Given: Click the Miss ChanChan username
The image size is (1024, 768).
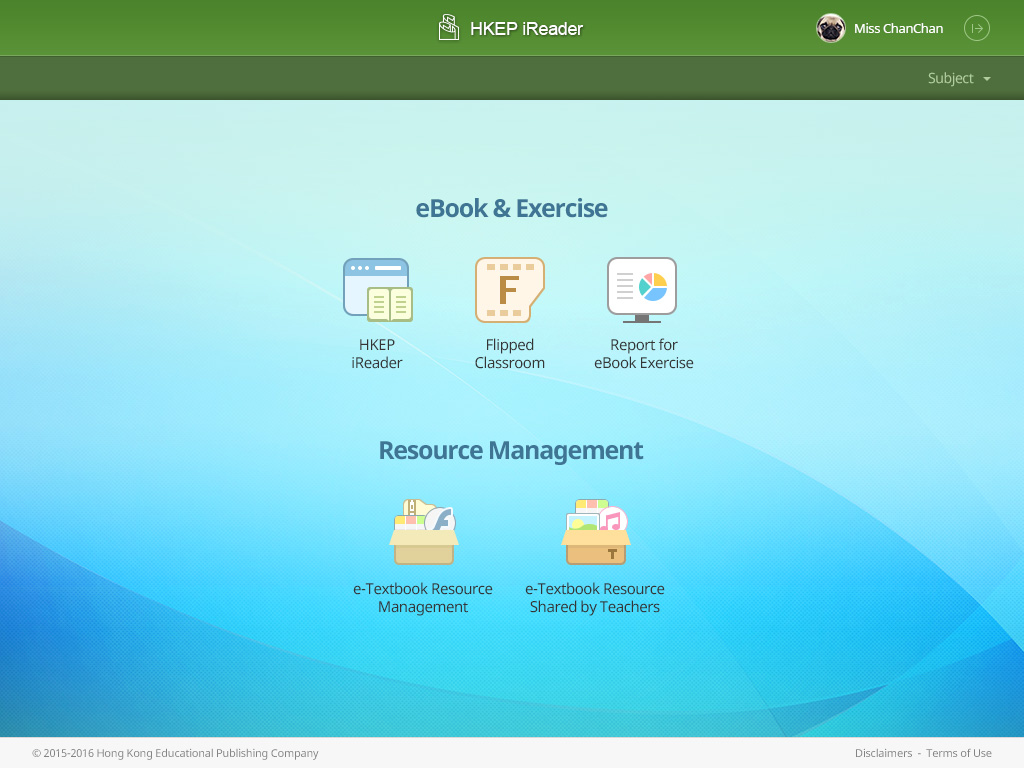Looking at the screenshot, I should (898, 29).
